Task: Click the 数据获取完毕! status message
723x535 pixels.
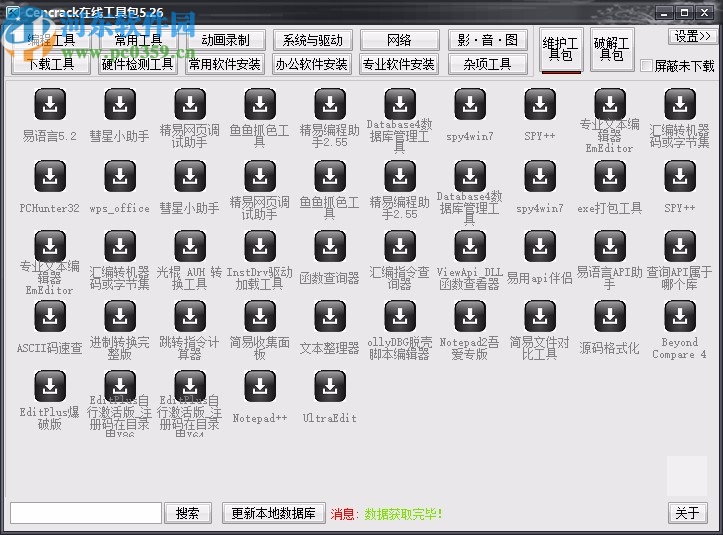Action: coord(403,514)
